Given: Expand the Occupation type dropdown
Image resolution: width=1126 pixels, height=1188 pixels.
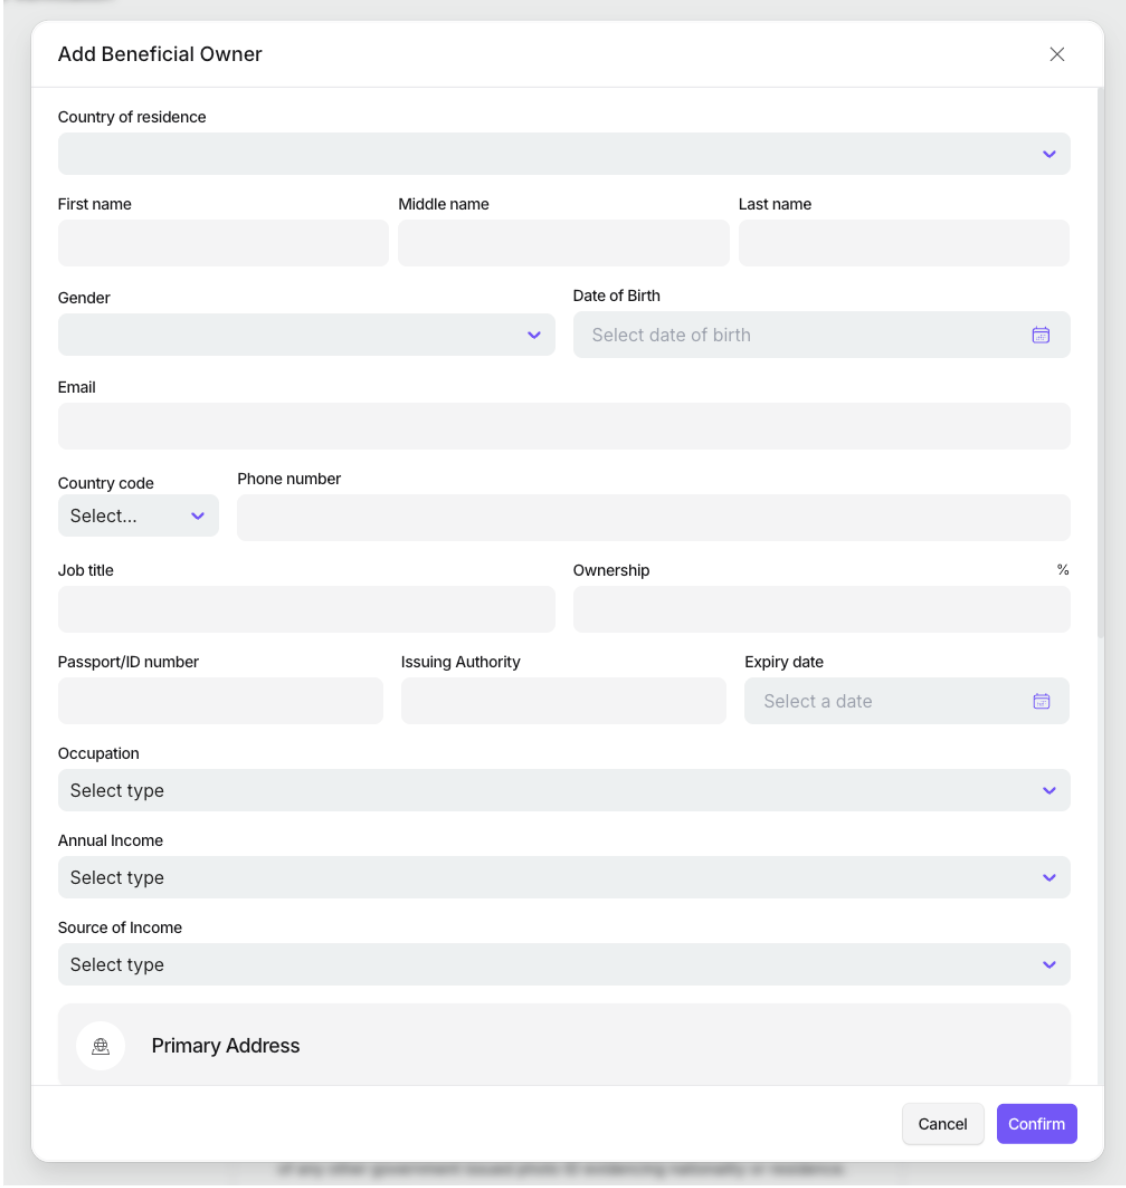Looking at the screenshot, I should 564,790.
